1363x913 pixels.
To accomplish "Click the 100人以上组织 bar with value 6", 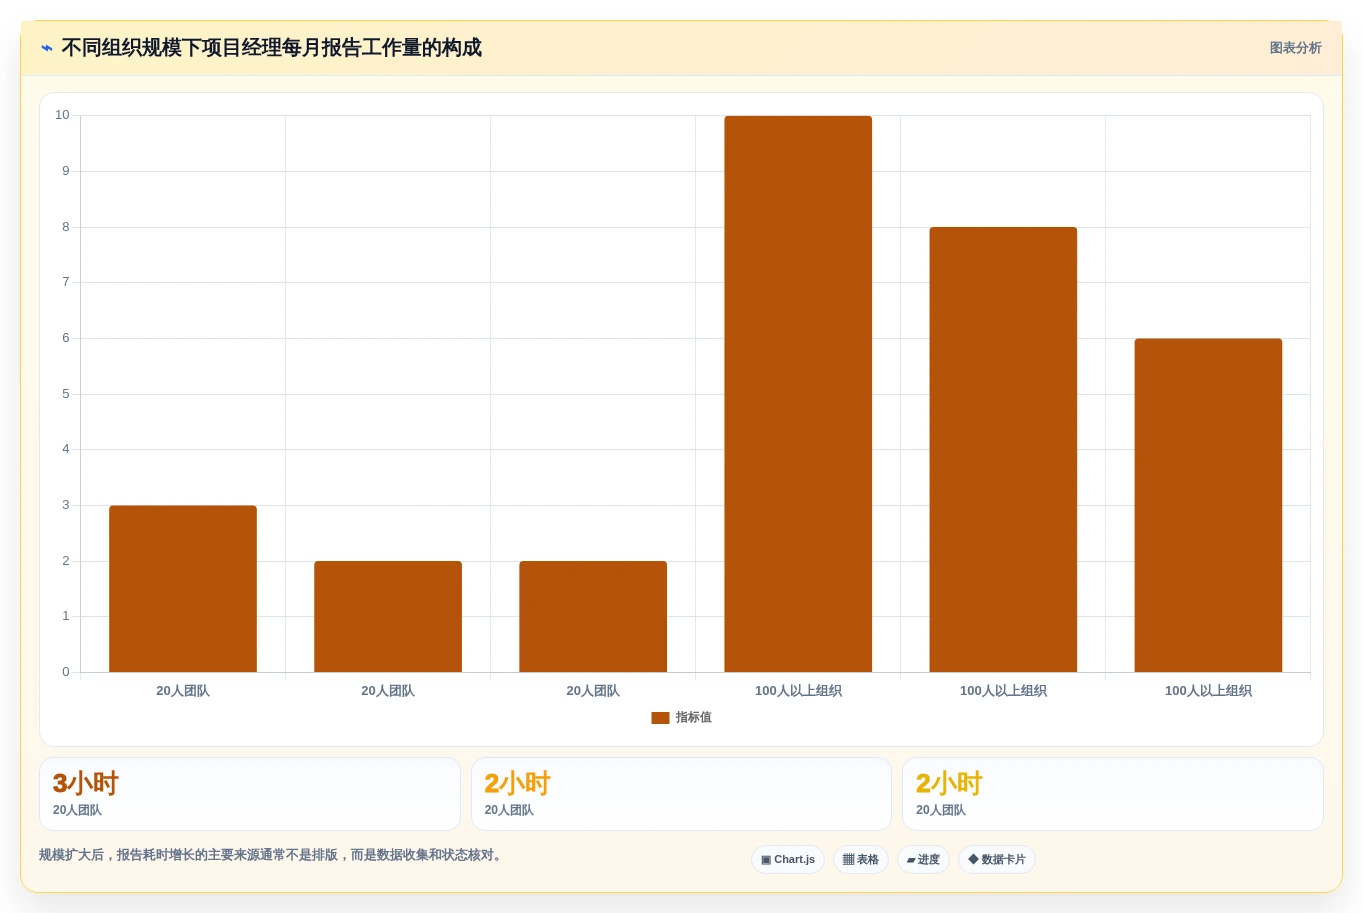I will coord(1208,505).
